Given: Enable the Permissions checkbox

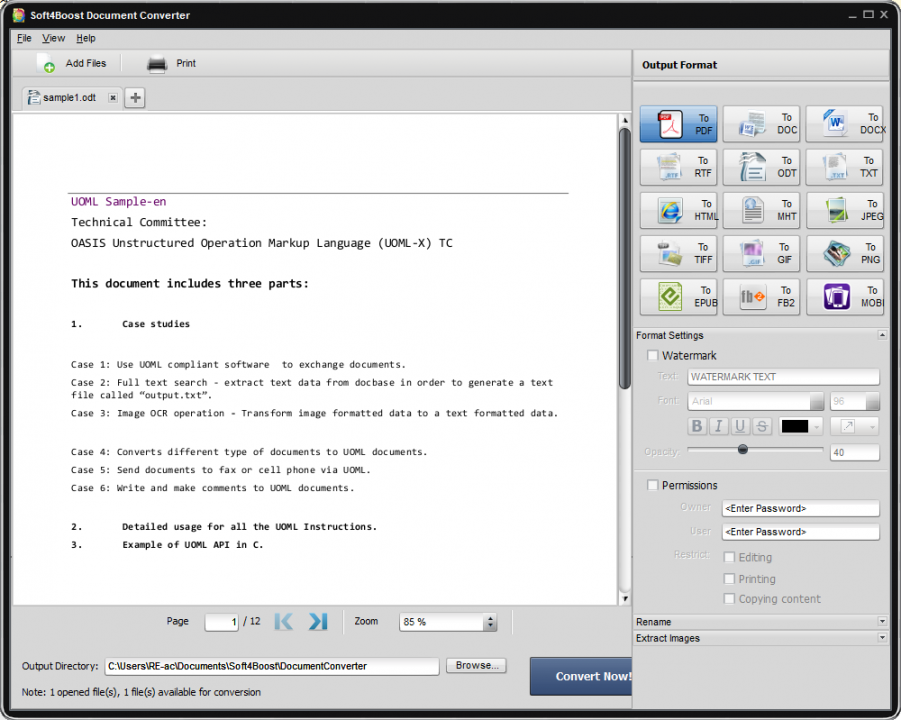Looking at the screenshot, I should (x=652, y=486).
